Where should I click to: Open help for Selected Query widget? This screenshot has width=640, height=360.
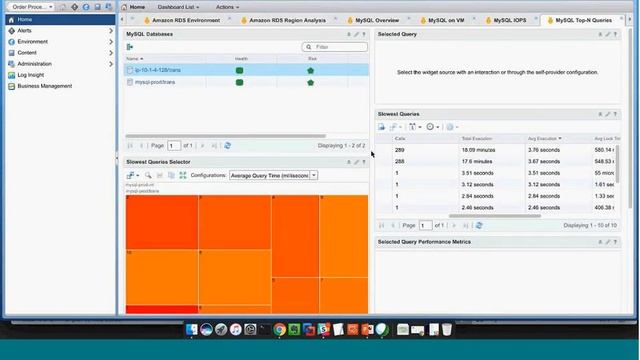click(615, 34)
